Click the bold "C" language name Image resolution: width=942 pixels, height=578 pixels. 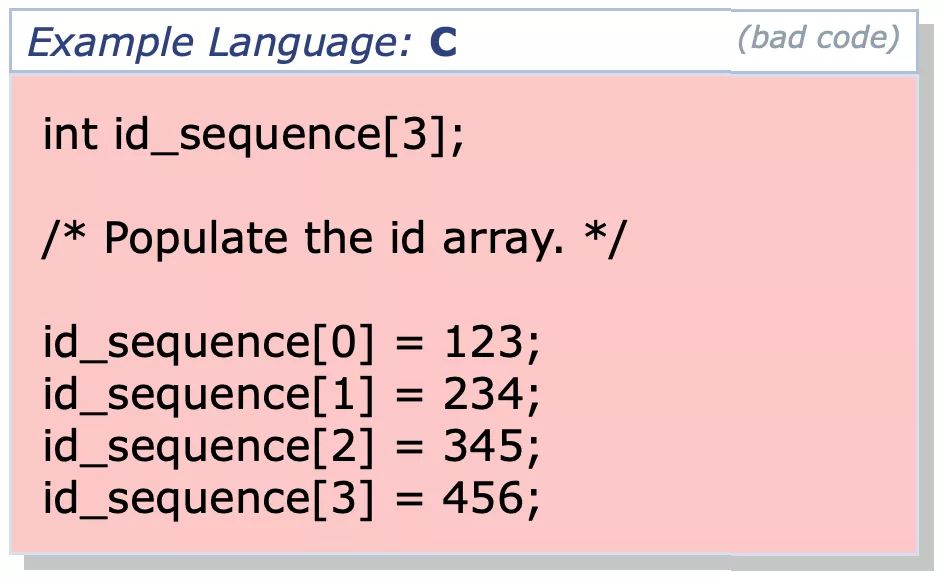coord(443,43)
